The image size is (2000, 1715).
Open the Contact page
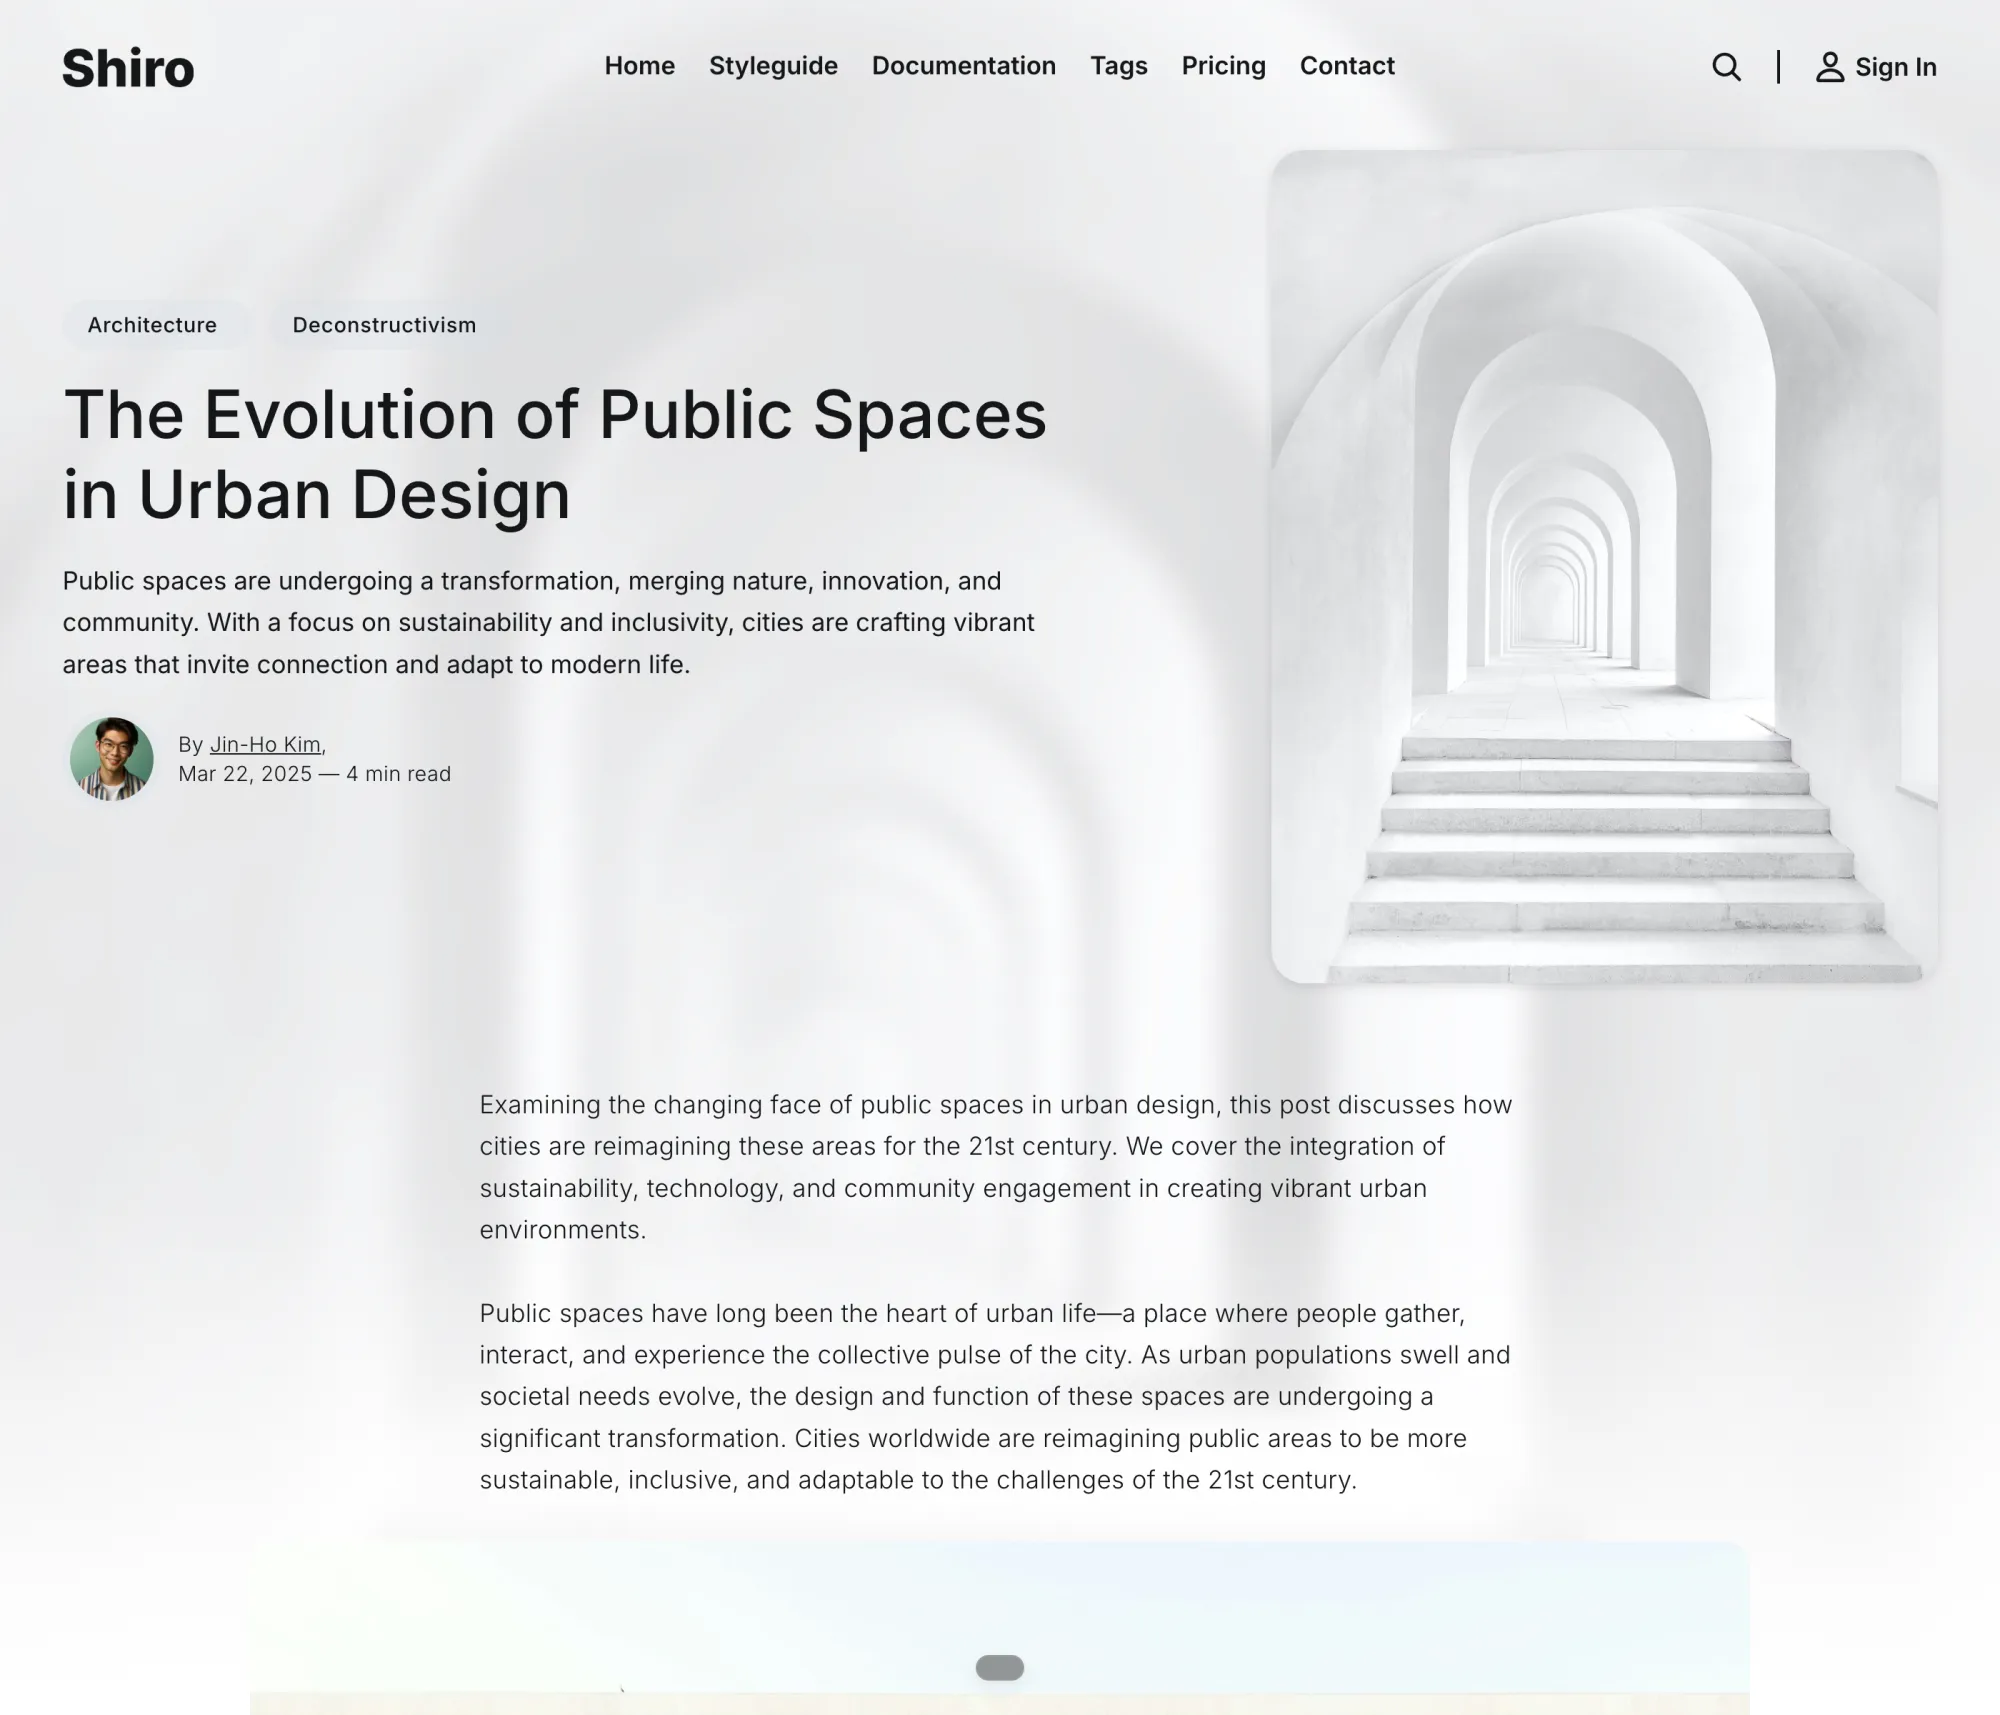[x=1347, y=66]
